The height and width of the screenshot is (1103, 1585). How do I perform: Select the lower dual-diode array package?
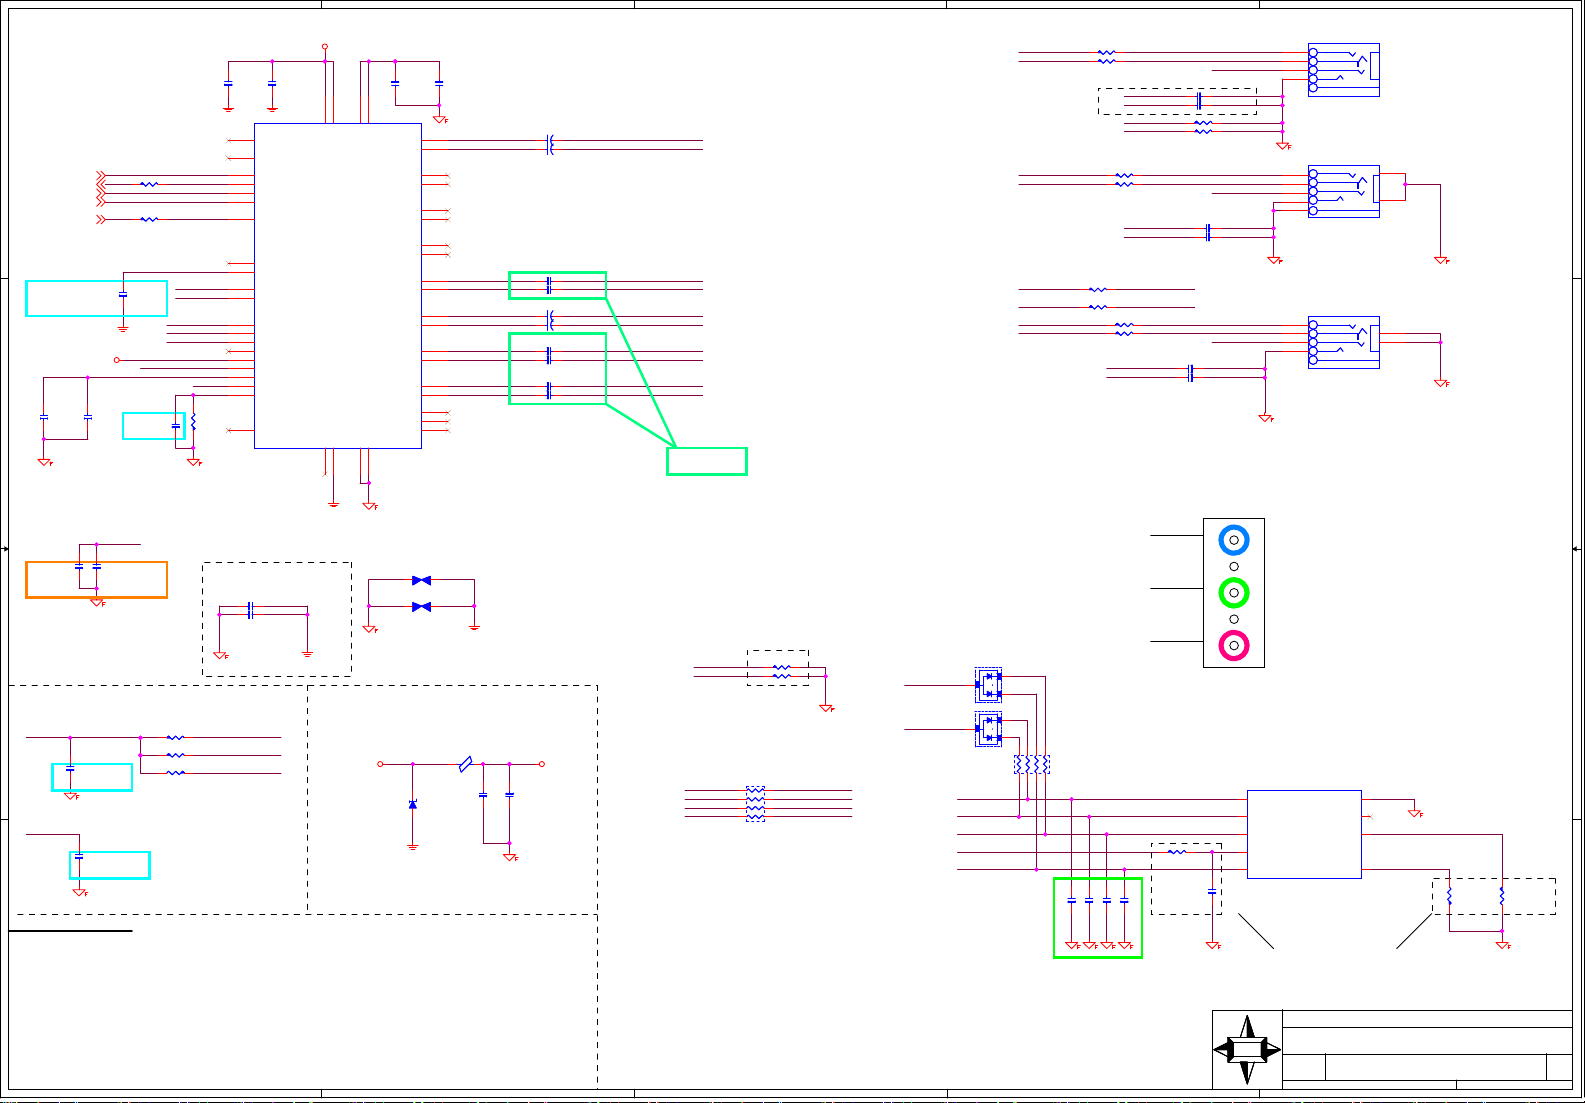(988, 729)
